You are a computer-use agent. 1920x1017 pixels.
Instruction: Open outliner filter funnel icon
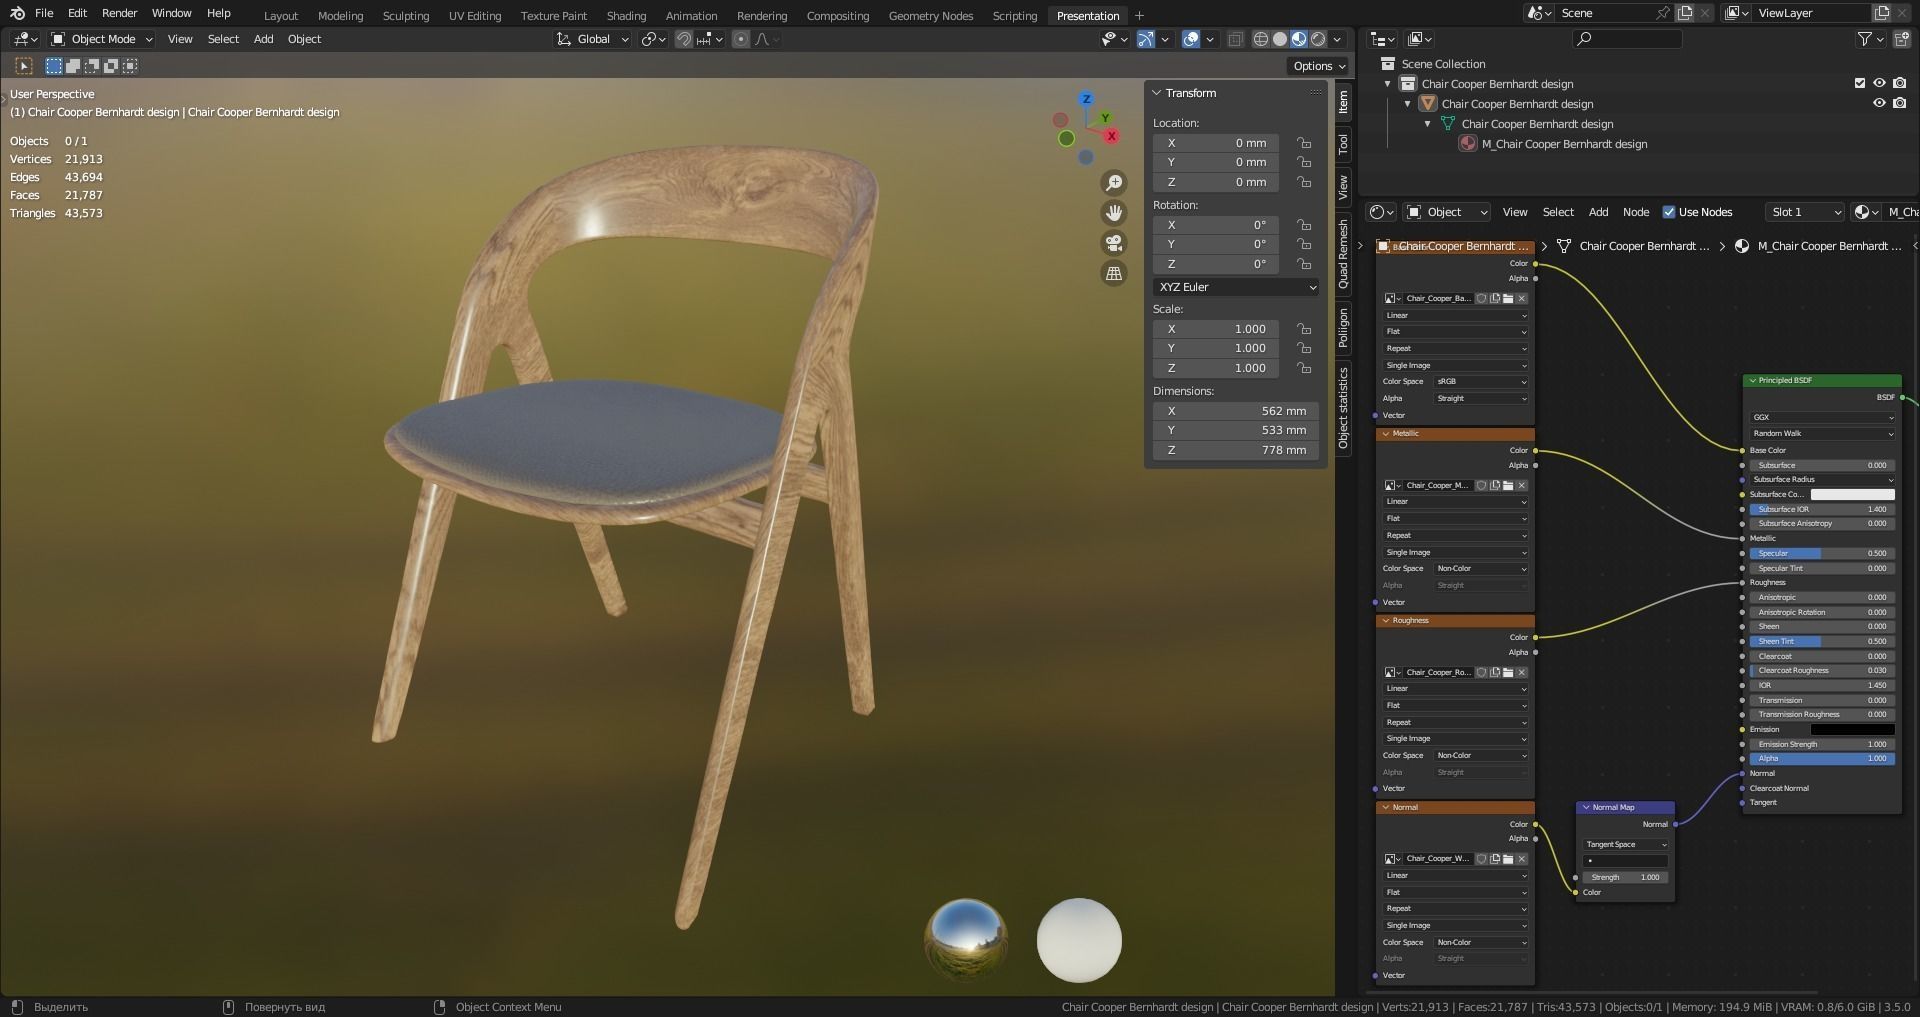point(1865,39)
